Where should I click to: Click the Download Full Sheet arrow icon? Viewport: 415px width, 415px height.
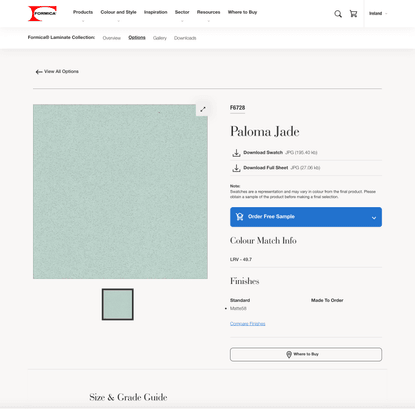tap(236, 168)
